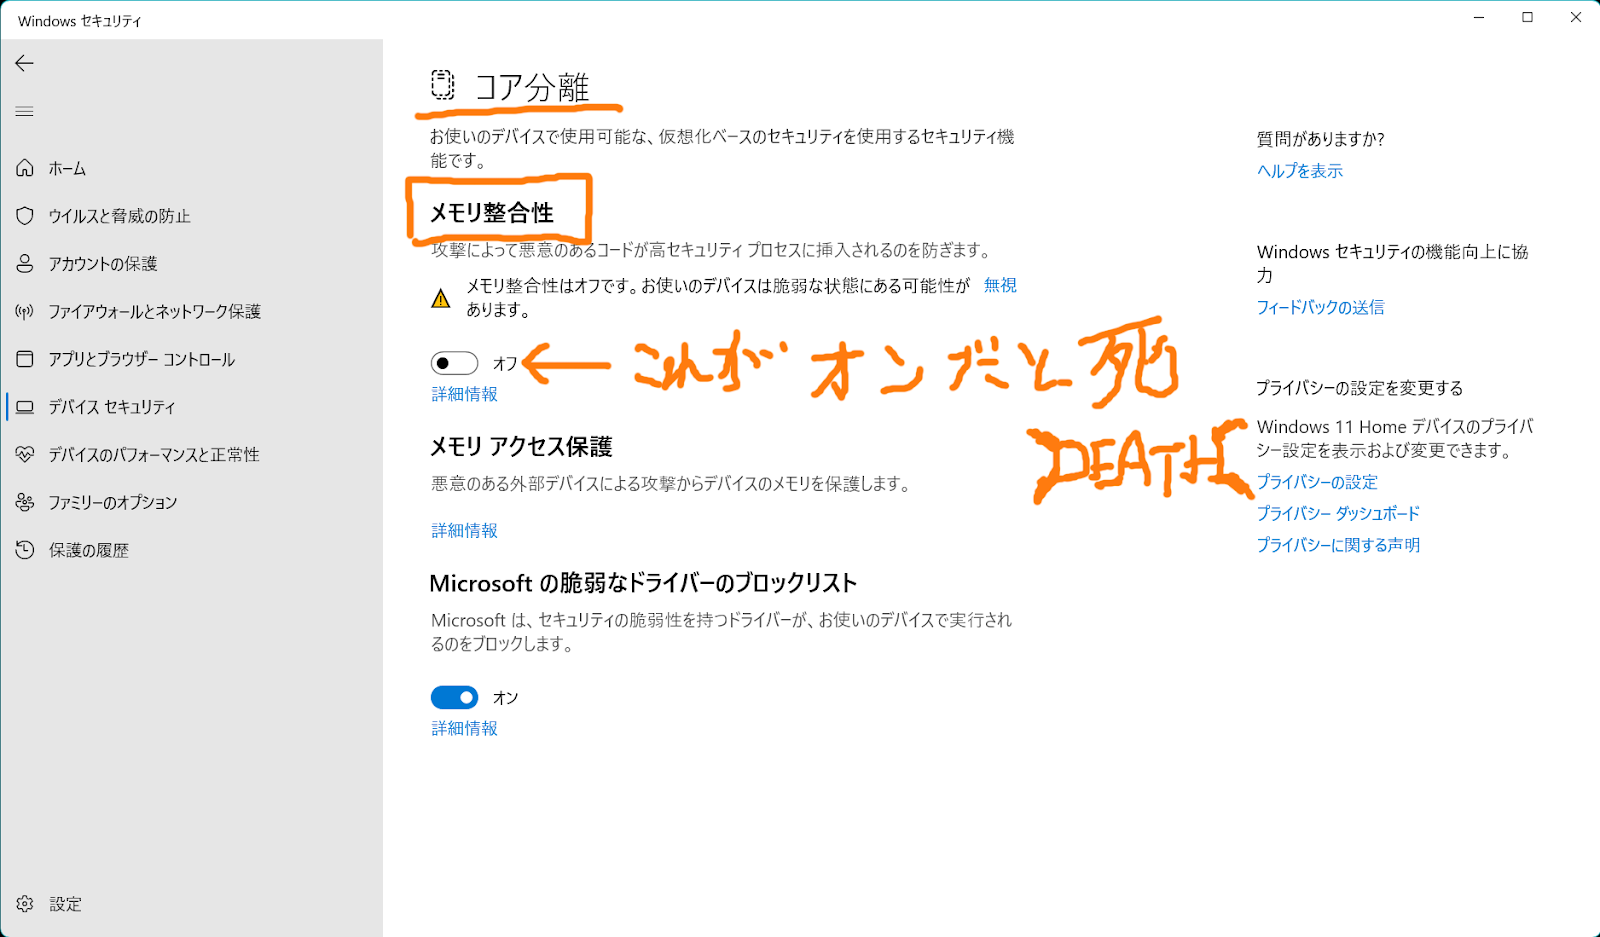Image resolution: width=1600 pixels, height=937 pixels.
Task: Maximize the Windows セキュリティ window
Action: (1527, 18)
